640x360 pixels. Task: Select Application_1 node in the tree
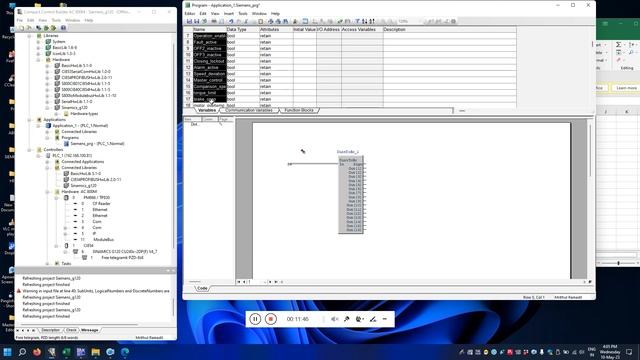click(x=80, y=126)
